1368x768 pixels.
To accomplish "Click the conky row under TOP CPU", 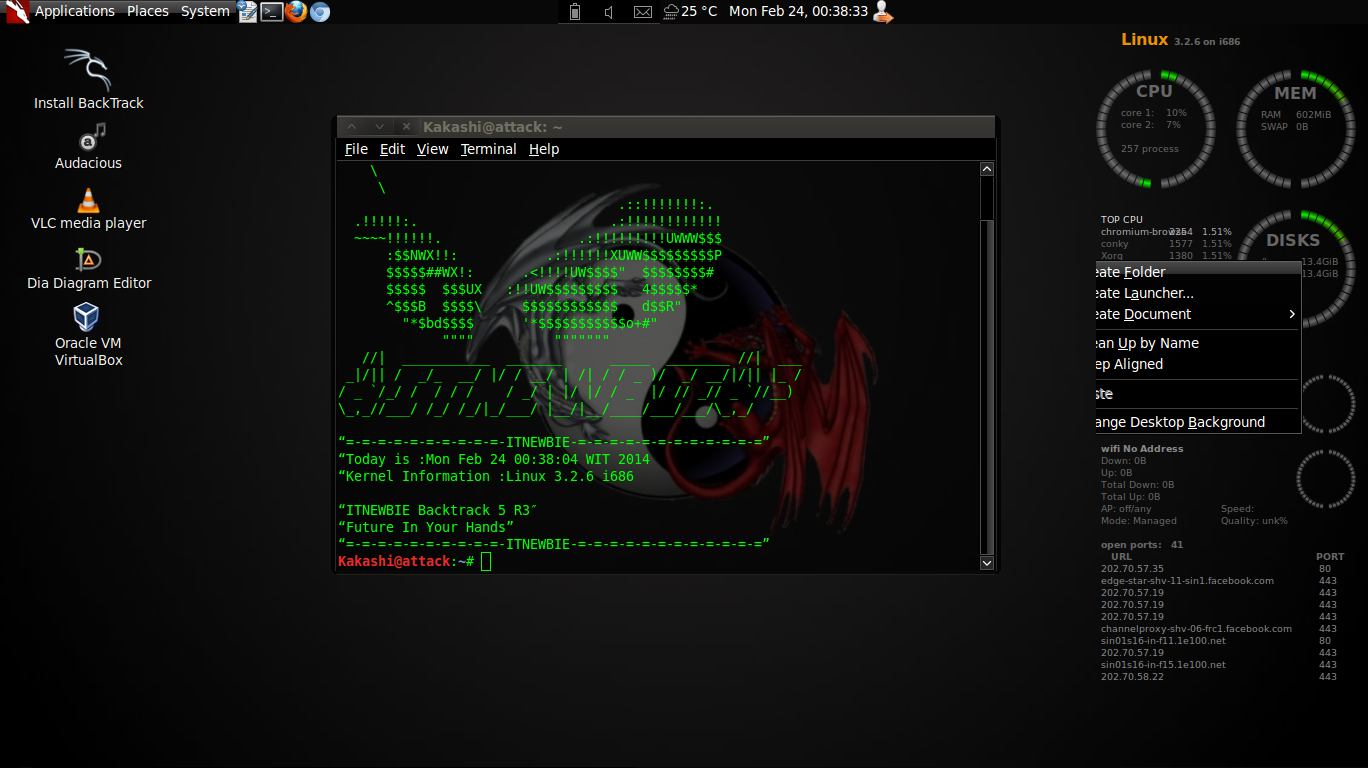I will pyautogui.click(x=1166, y=244).
